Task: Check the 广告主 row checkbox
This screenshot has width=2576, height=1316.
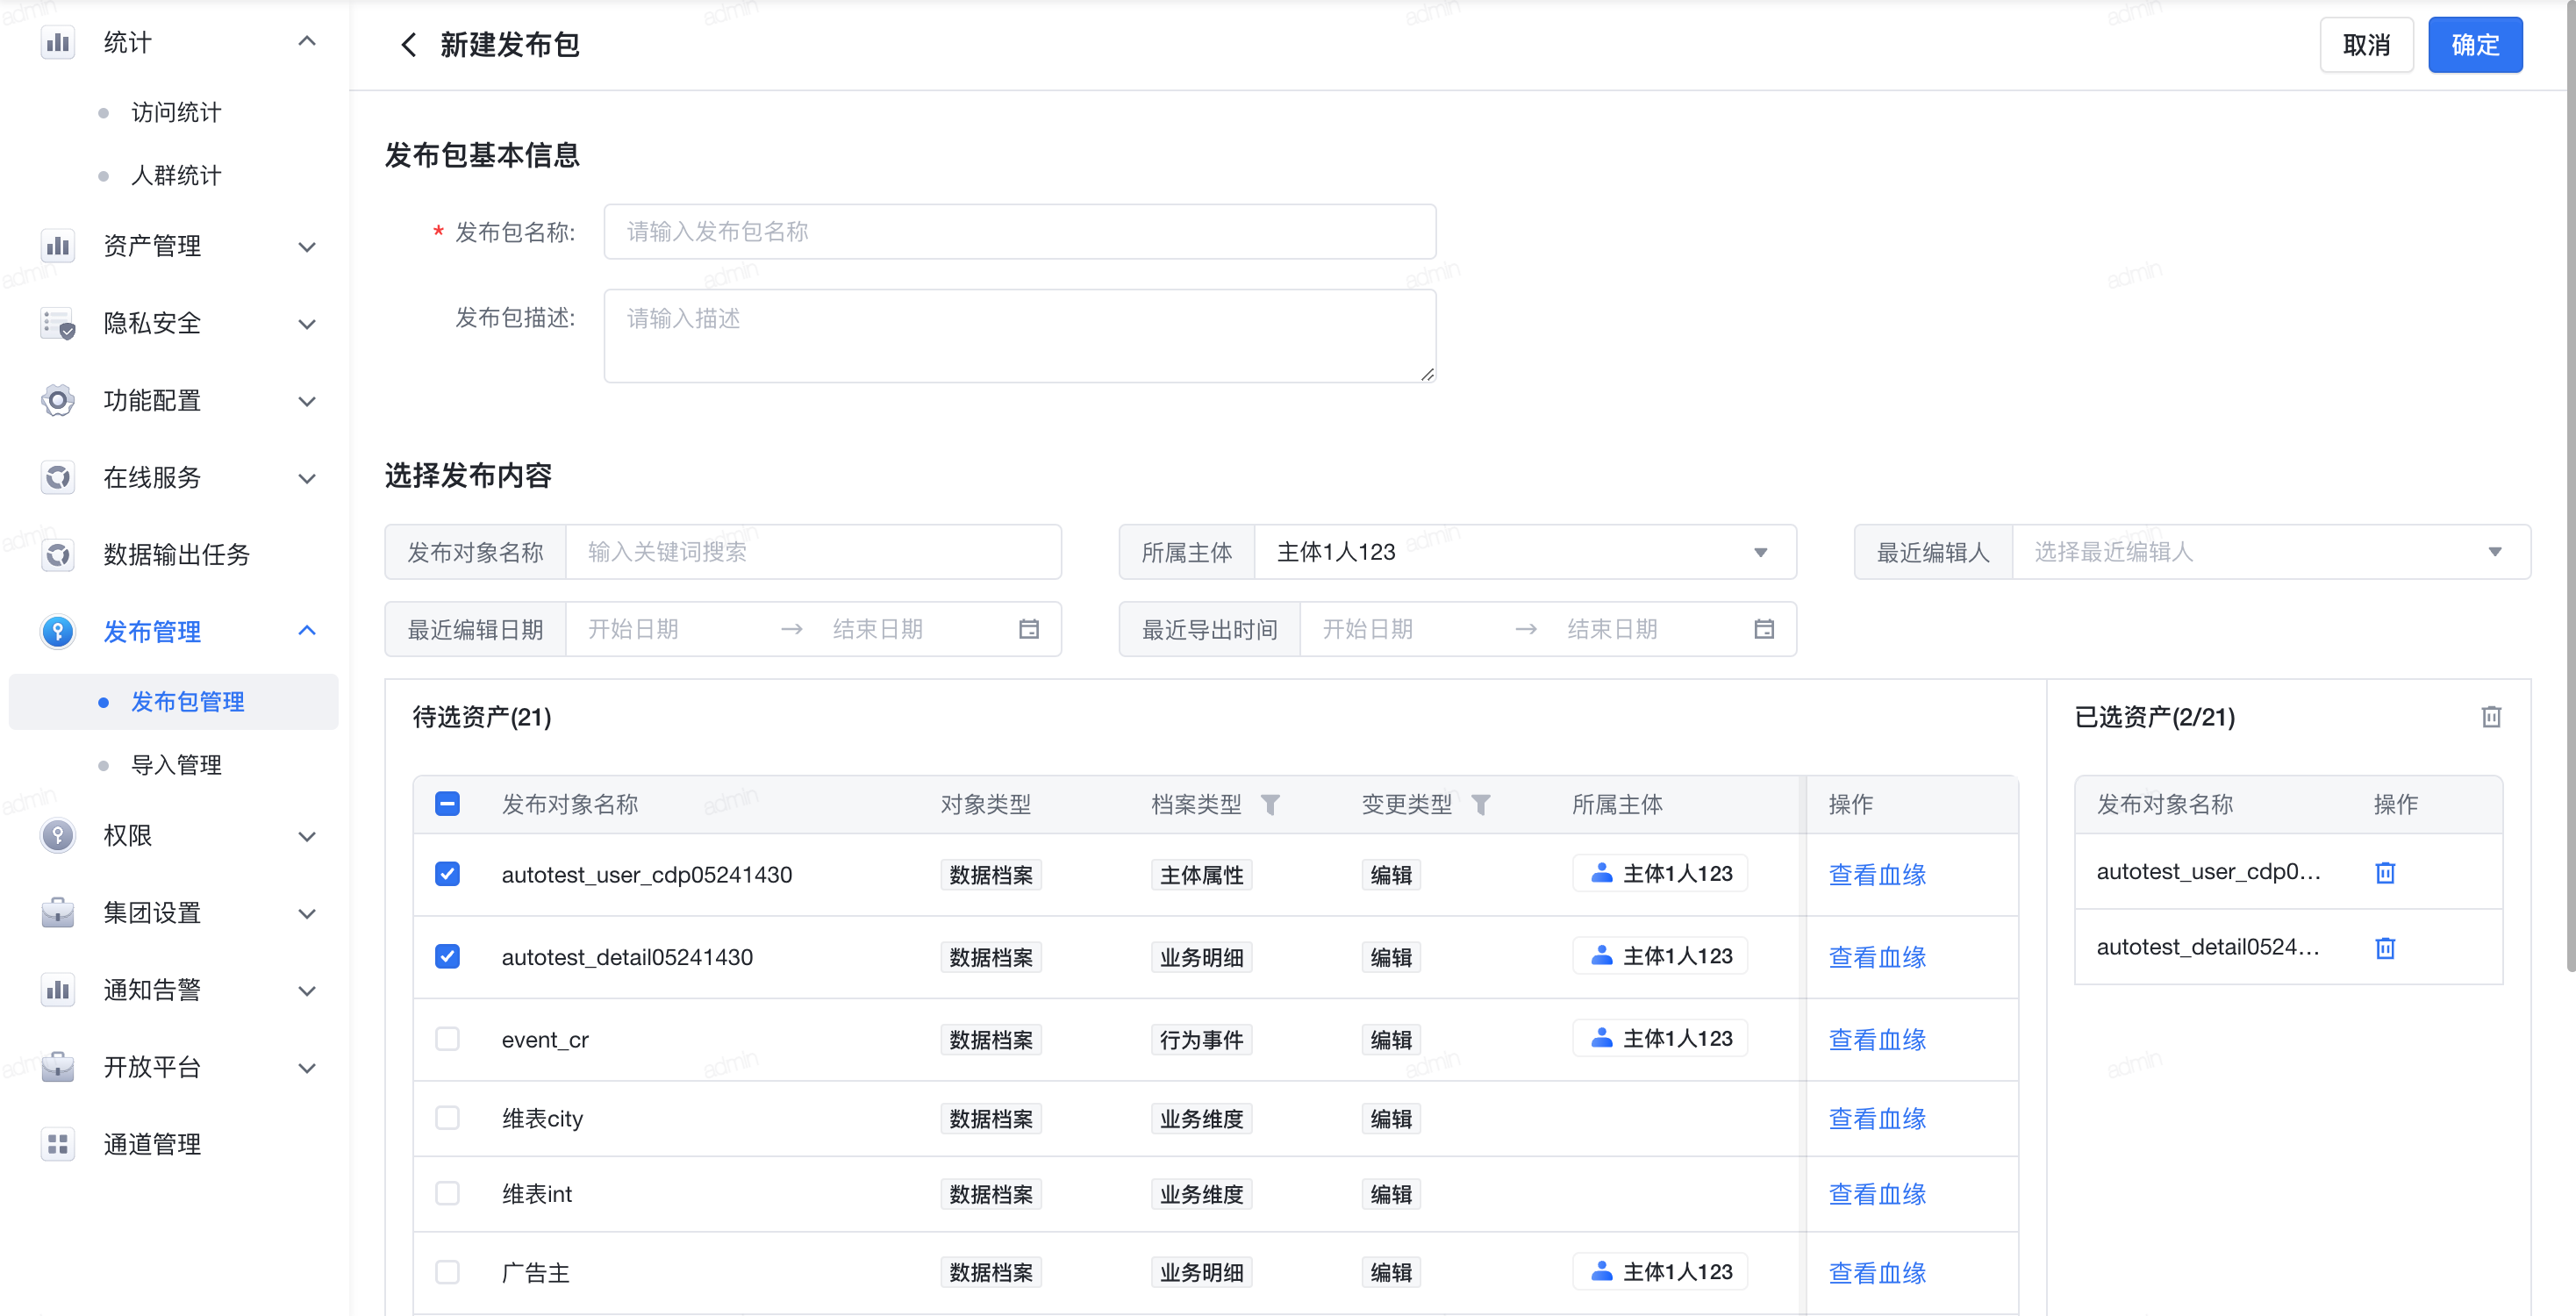Action: [x=447, y=1271]
